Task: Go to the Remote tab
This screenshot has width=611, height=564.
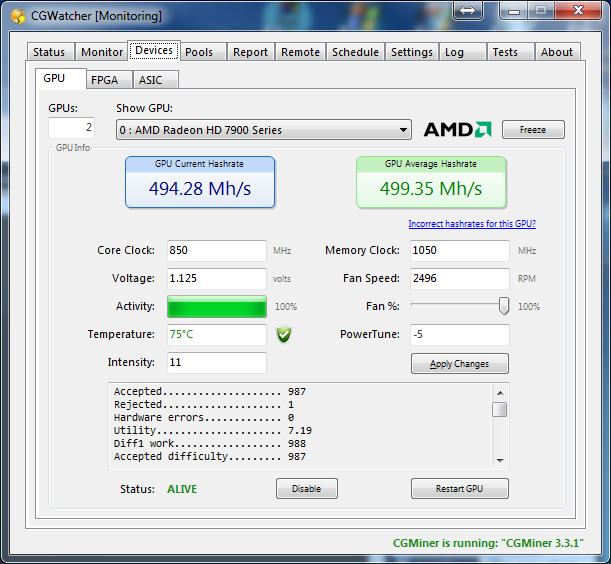Action: 300,52
